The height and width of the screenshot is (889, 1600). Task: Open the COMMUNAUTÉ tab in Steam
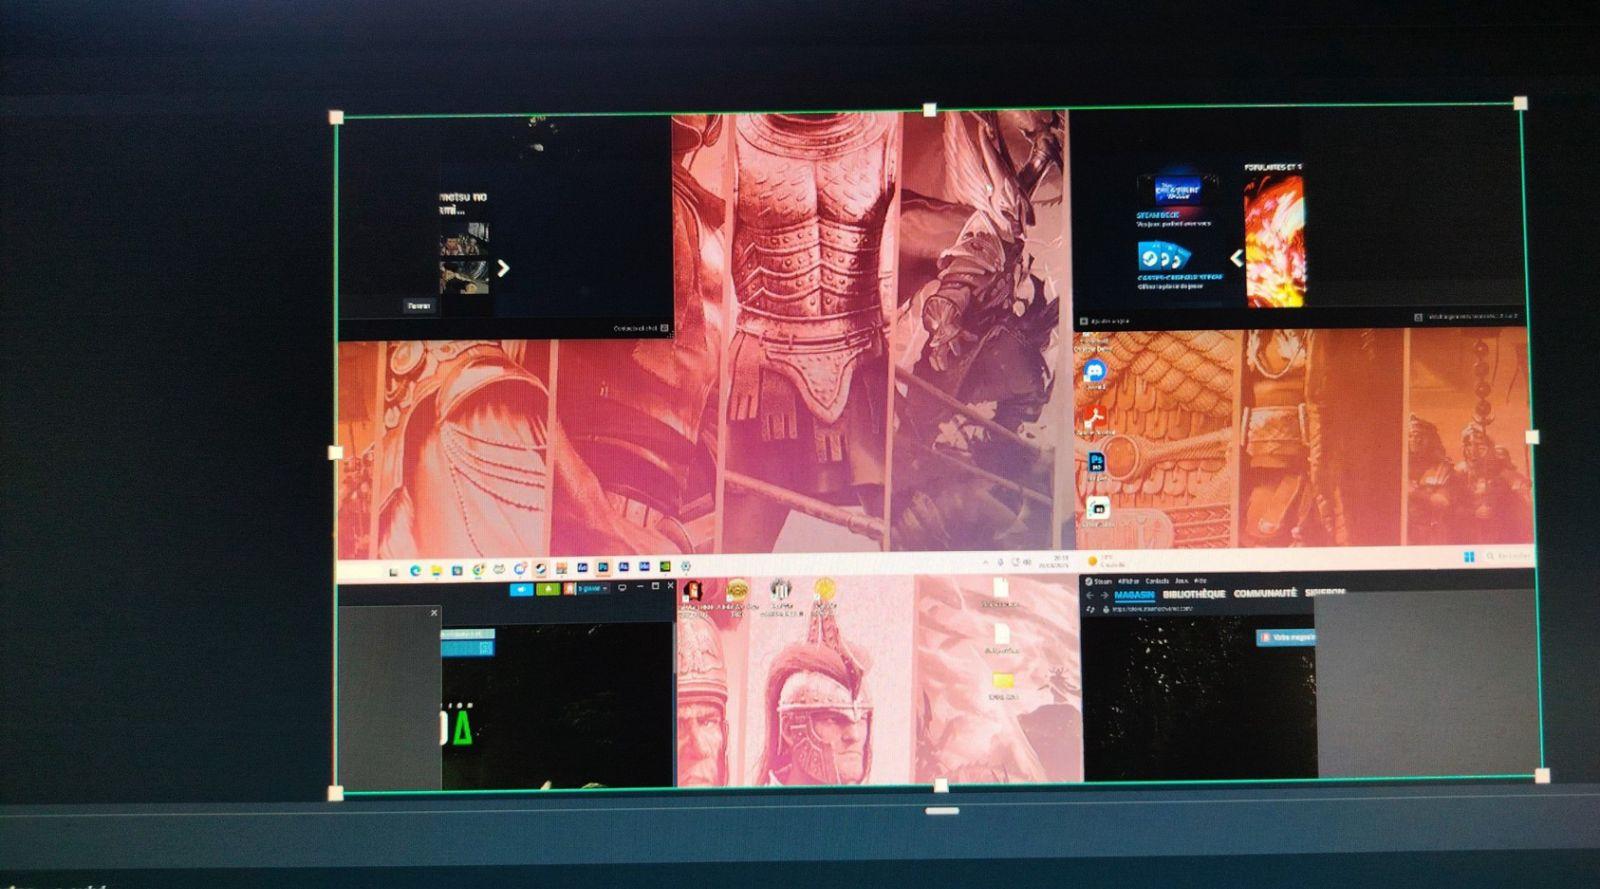[x=1264, y=593]
